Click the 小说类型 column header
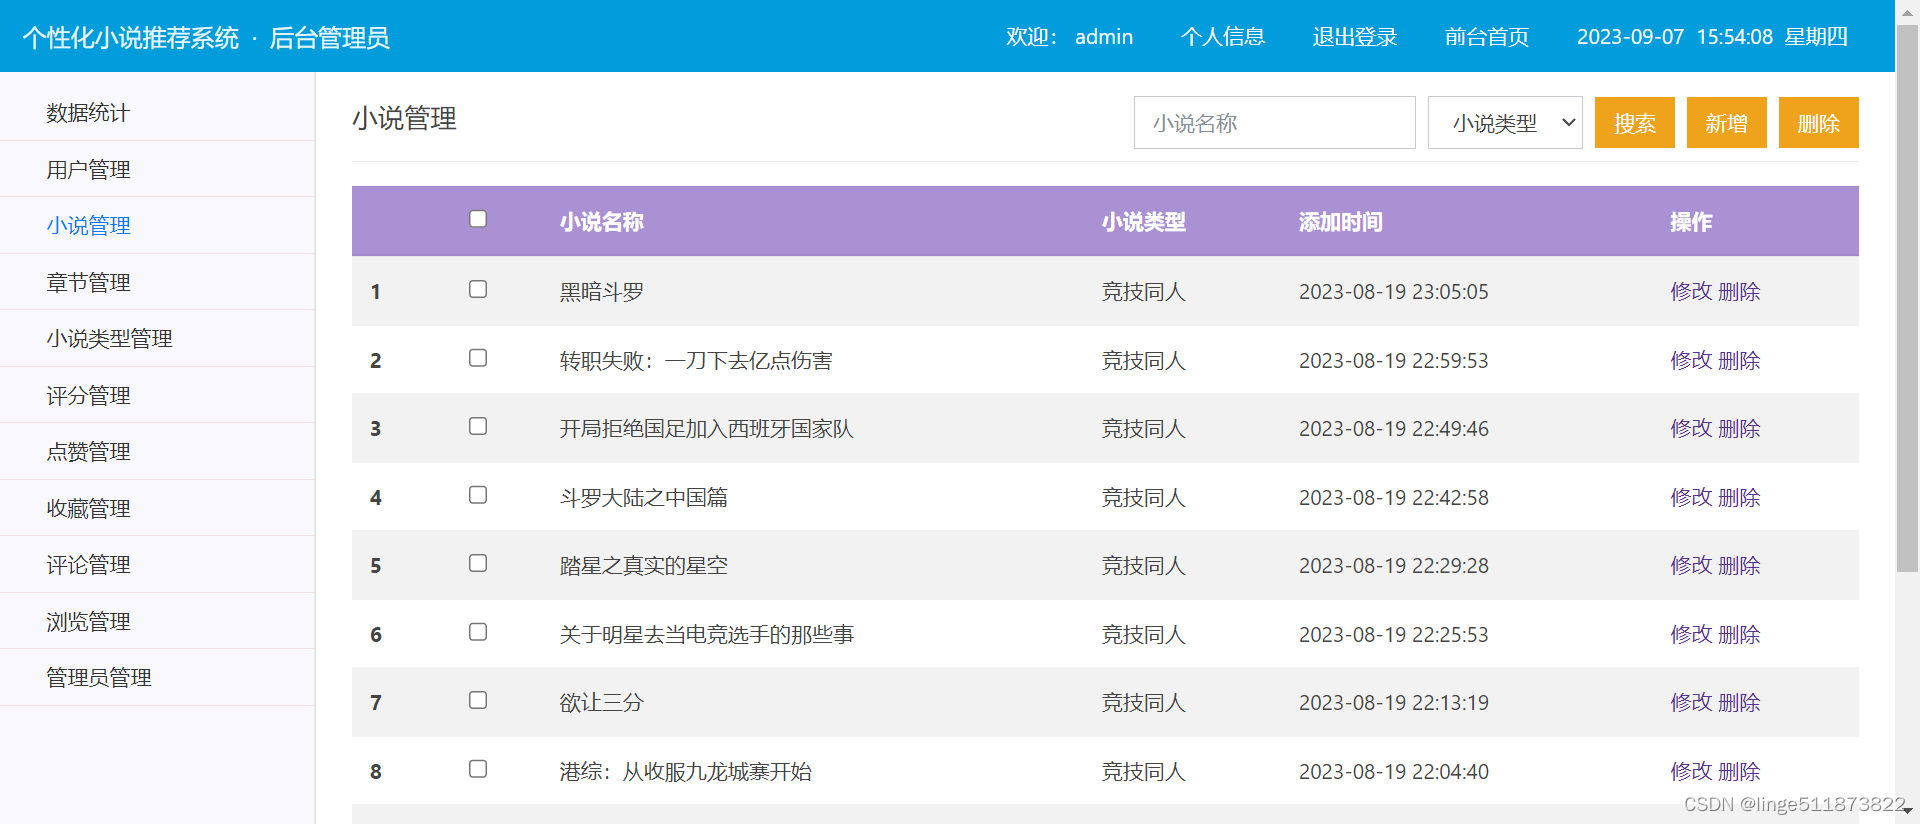The width and height of the screenshot is (1920, 824). 1144,222
